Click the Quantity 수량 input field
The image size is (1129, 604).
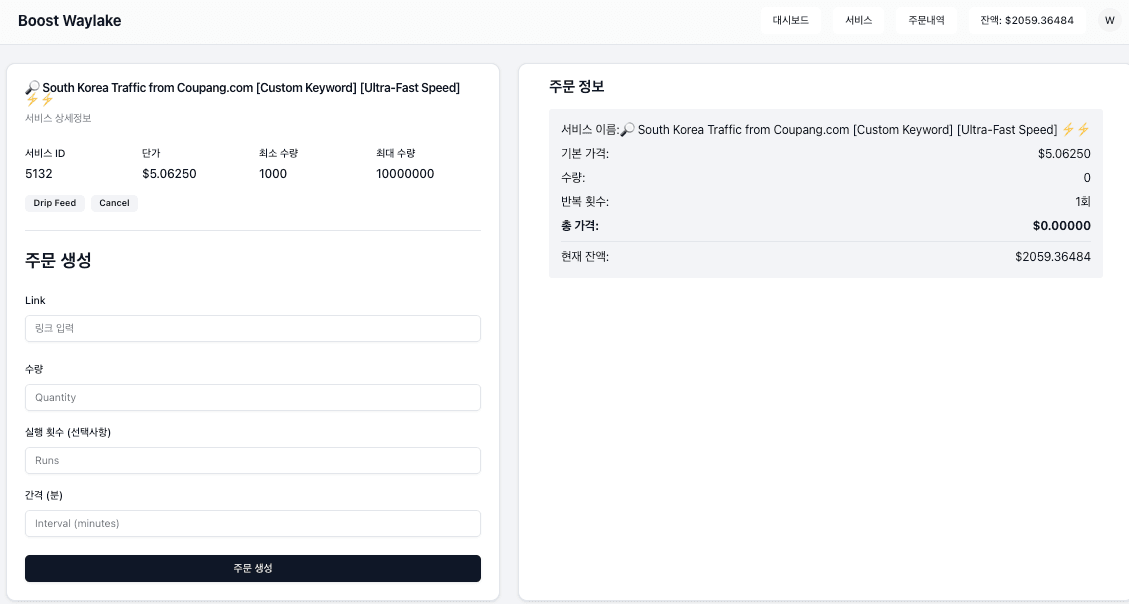point(252,397)
